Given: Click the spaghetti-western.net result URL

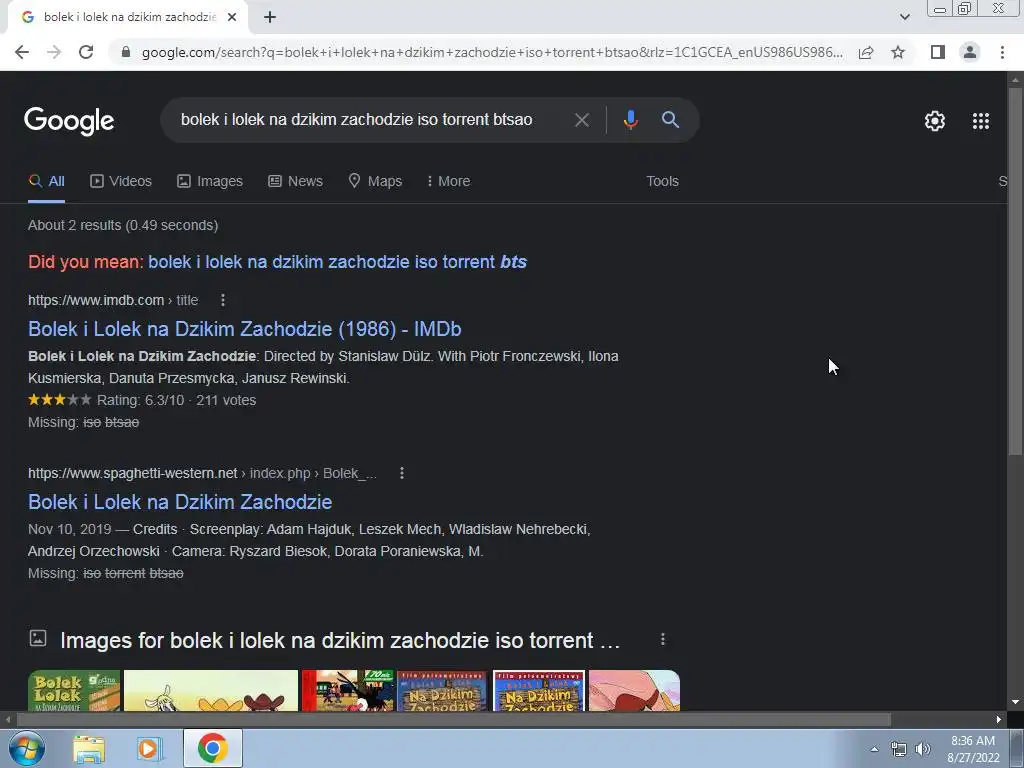Looking at the screenshot, I should click(202, 473).
